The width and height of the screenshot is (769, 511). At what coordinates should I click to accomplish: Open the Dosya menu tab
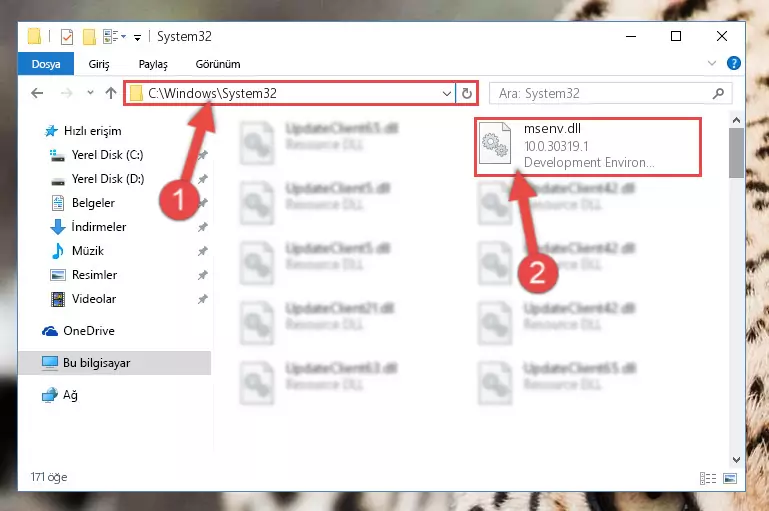point(46,64)
